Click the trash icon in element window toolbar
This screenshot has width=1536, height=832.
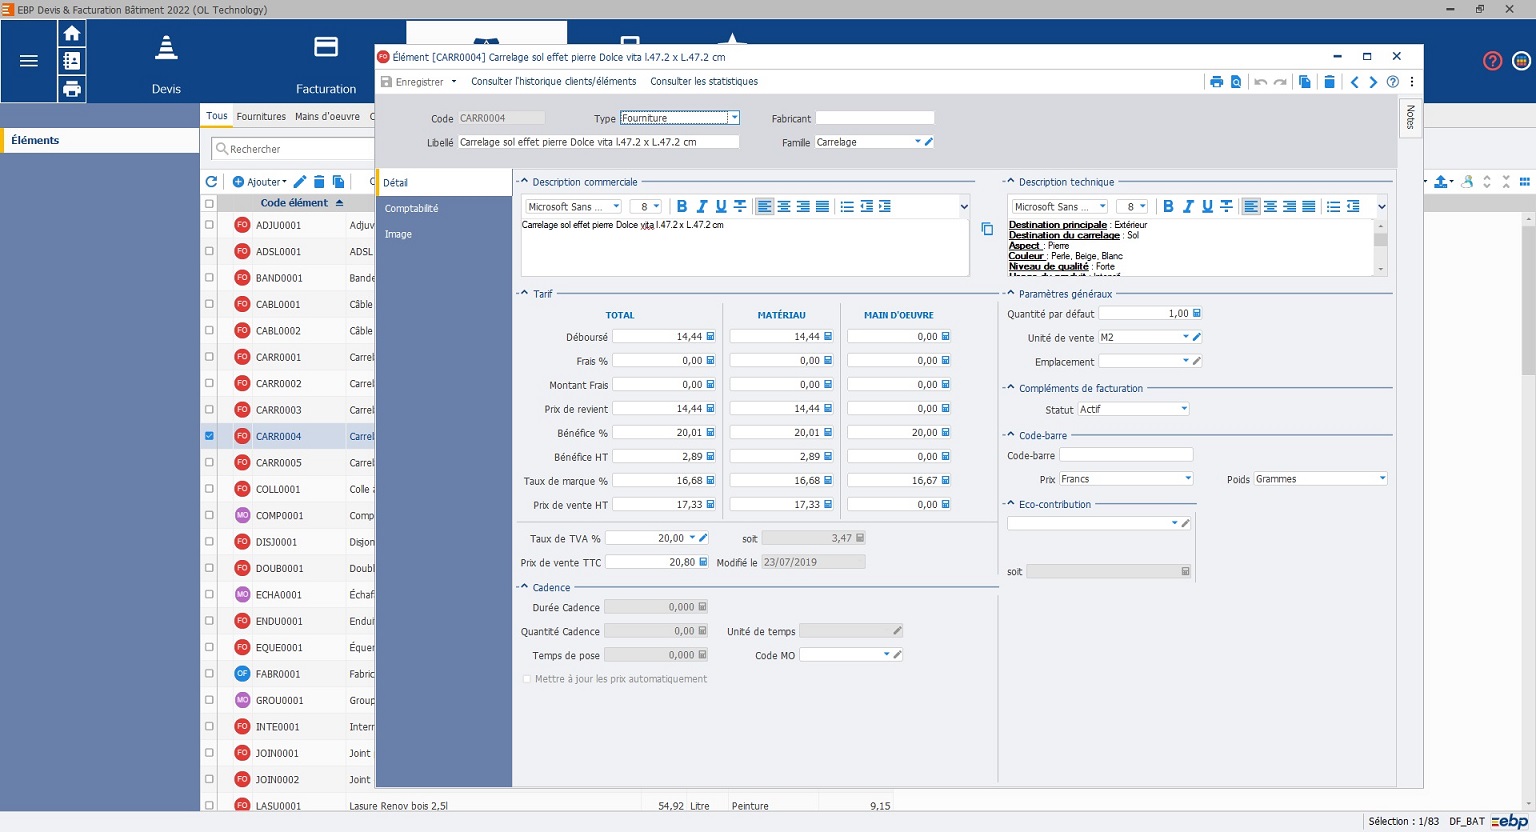[x=1329, y=82]
